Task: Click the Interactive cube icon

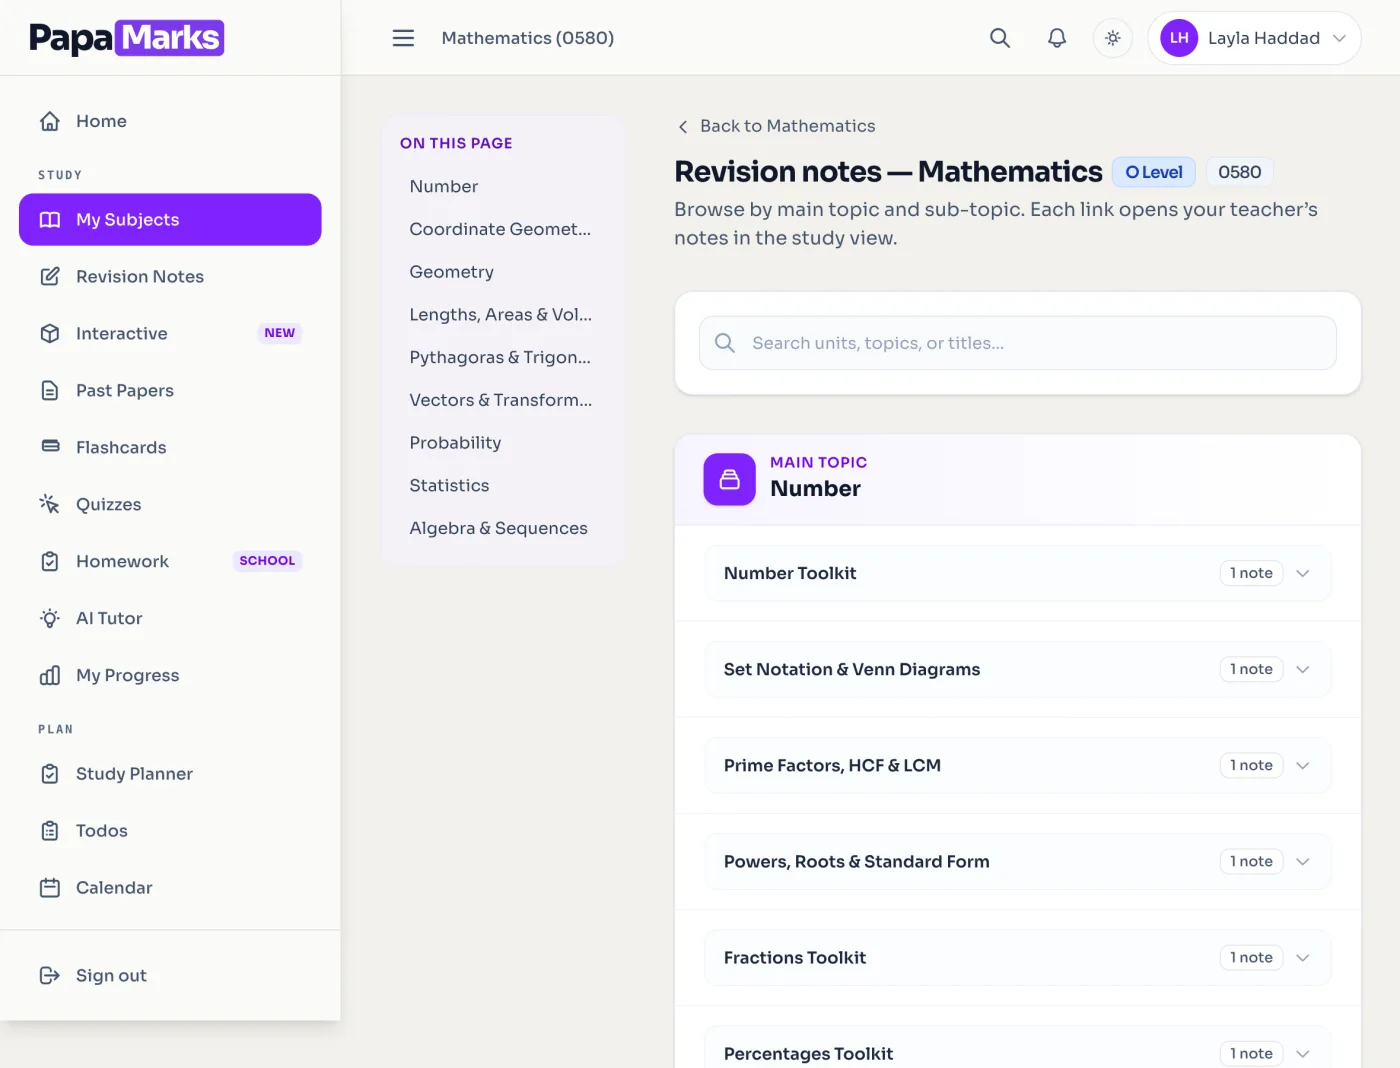Action: pyautogui.click(x=50, y=334)
